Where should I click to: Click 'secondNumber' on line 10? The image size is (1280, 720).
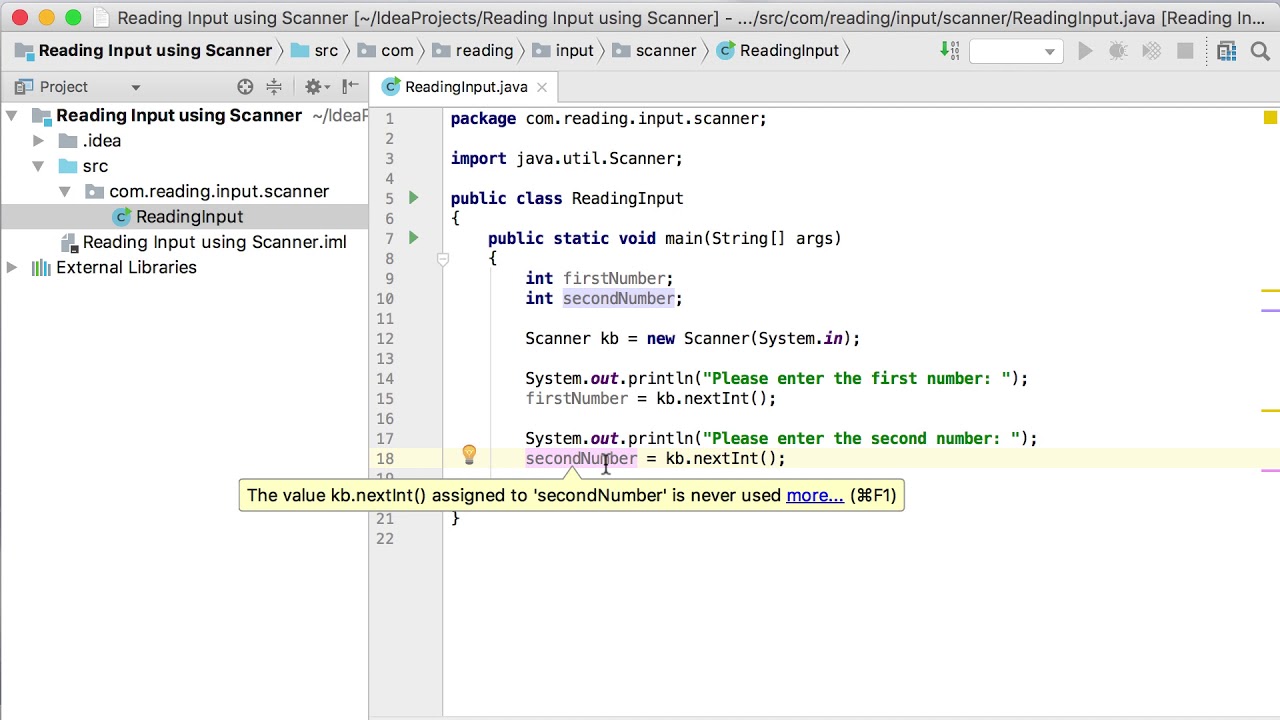point(618,298)
